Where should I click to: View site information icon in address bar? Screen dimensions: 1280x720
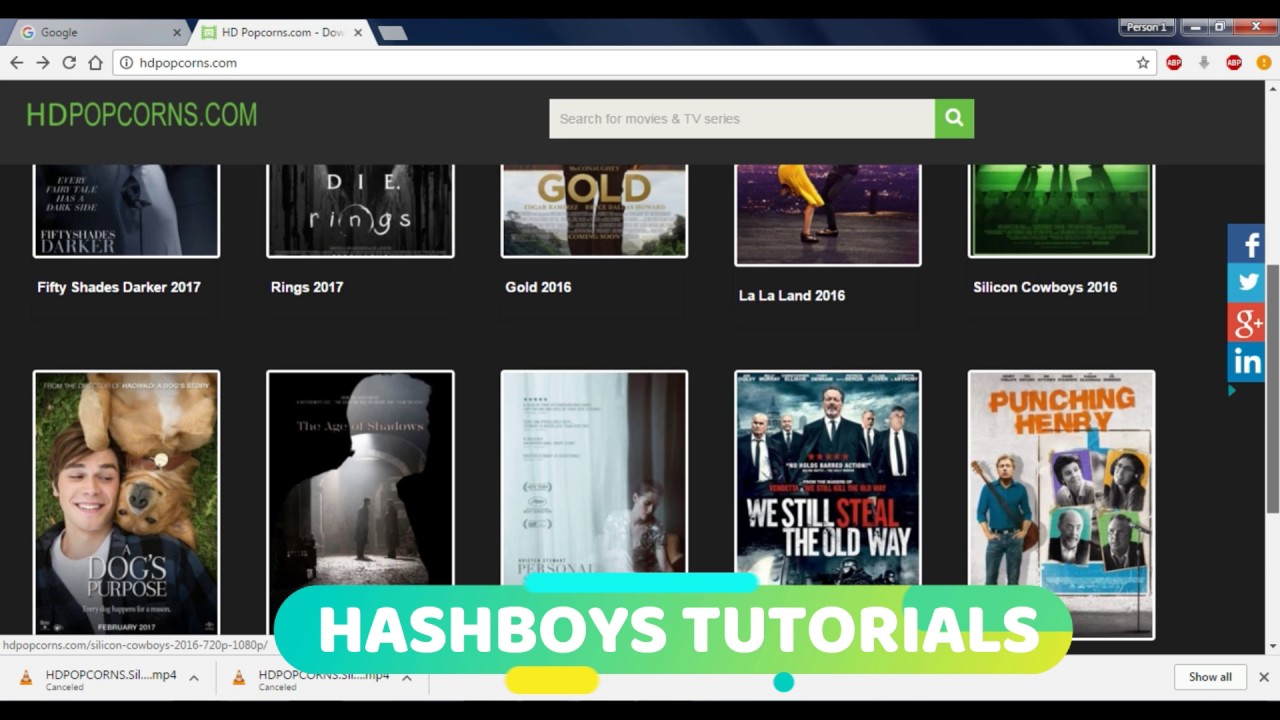[126, 62]
